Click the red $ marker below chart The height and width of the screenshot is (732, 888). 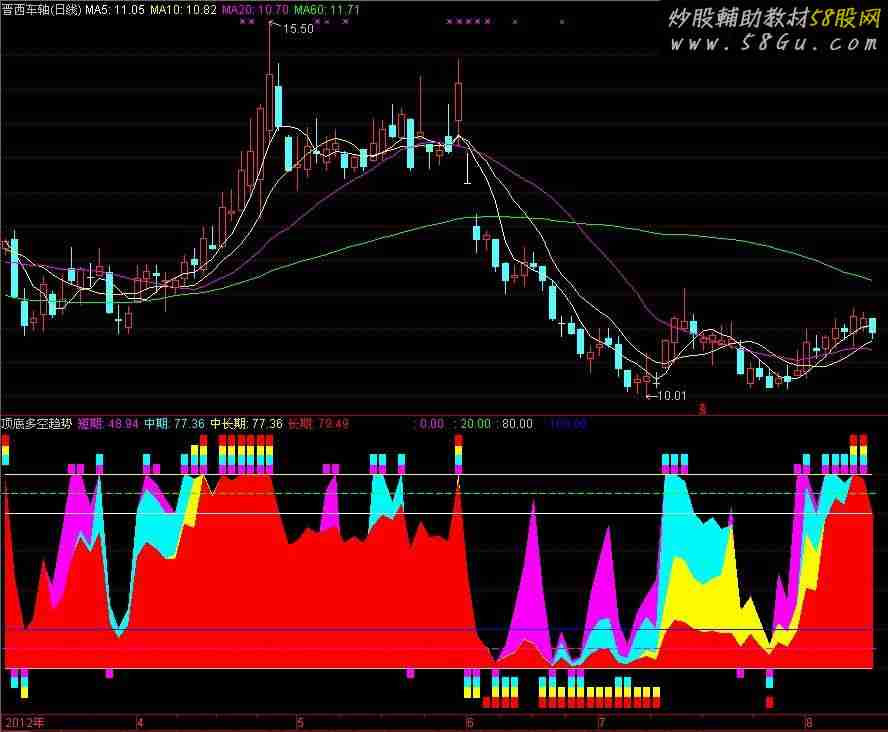pos(702,408)
